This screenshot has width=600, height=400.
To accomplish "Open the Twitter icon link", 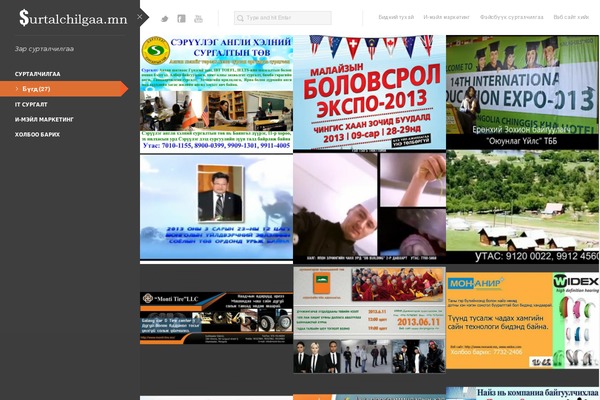I will (x=165, y=19).
